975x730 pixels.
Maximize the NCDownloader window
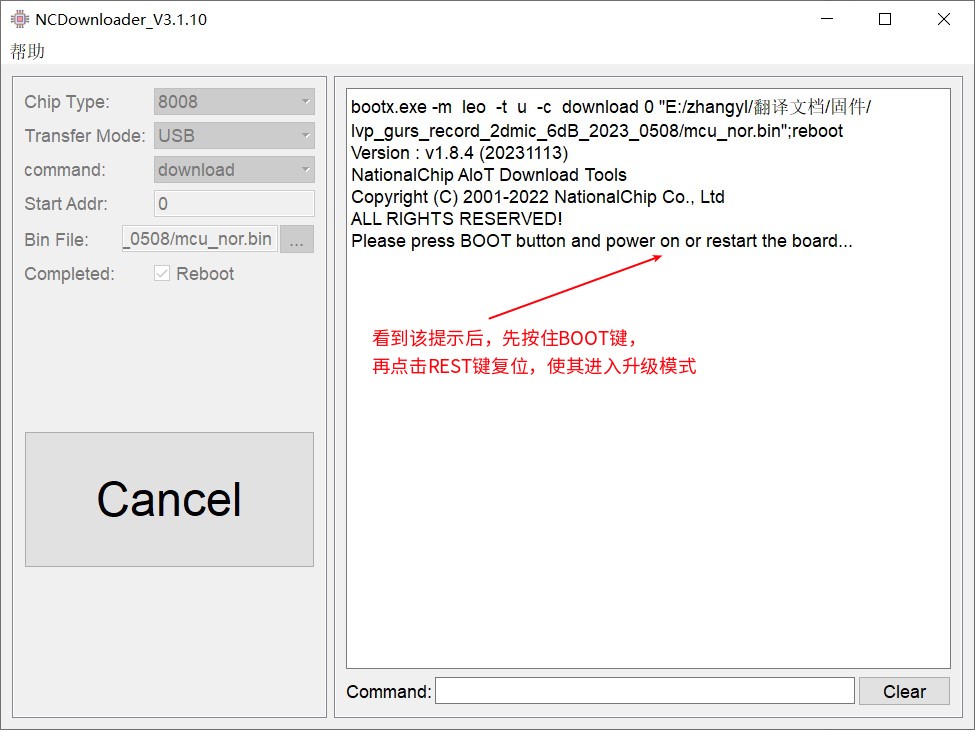(x=885, y=19)
